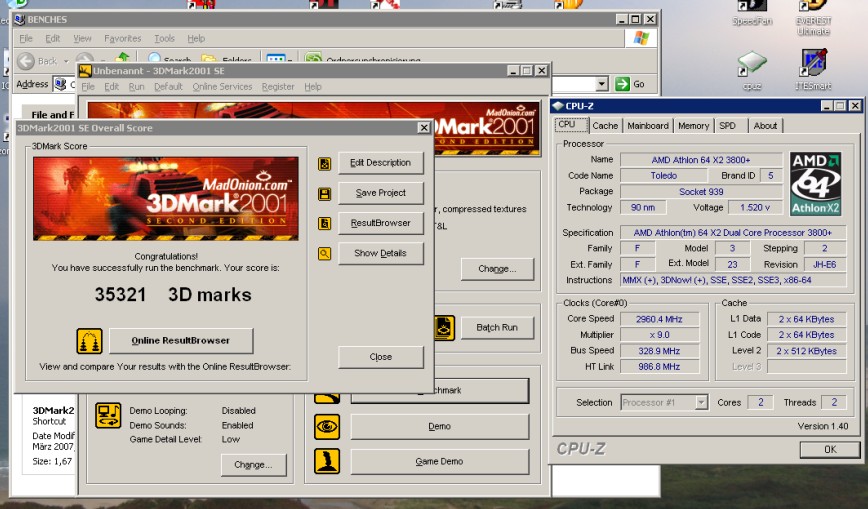Click the Edit Description icon in score dialog
The image size is (868, 509).
(x=324, y=163)
